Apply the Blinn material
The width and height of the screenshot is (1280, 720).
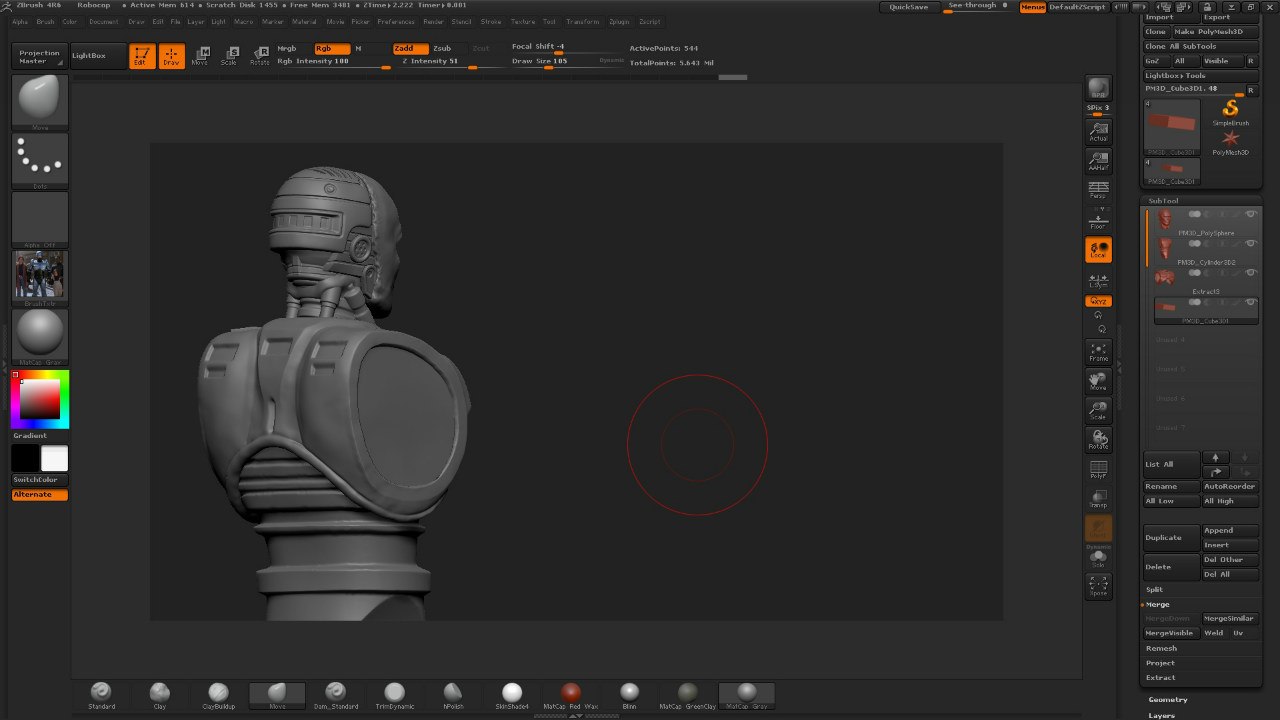pyautogui.click(x=629, y=695)
